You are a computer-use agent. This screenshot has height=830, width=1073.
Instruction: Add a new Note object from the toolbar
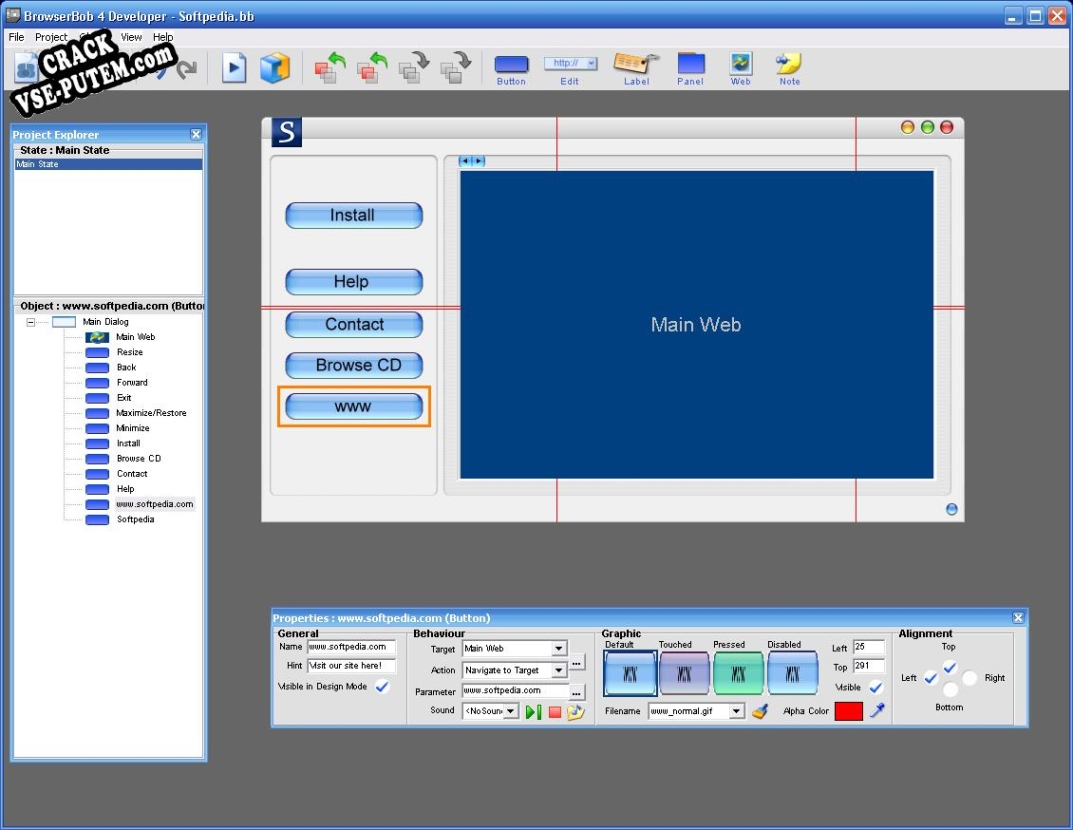point(789,70)
